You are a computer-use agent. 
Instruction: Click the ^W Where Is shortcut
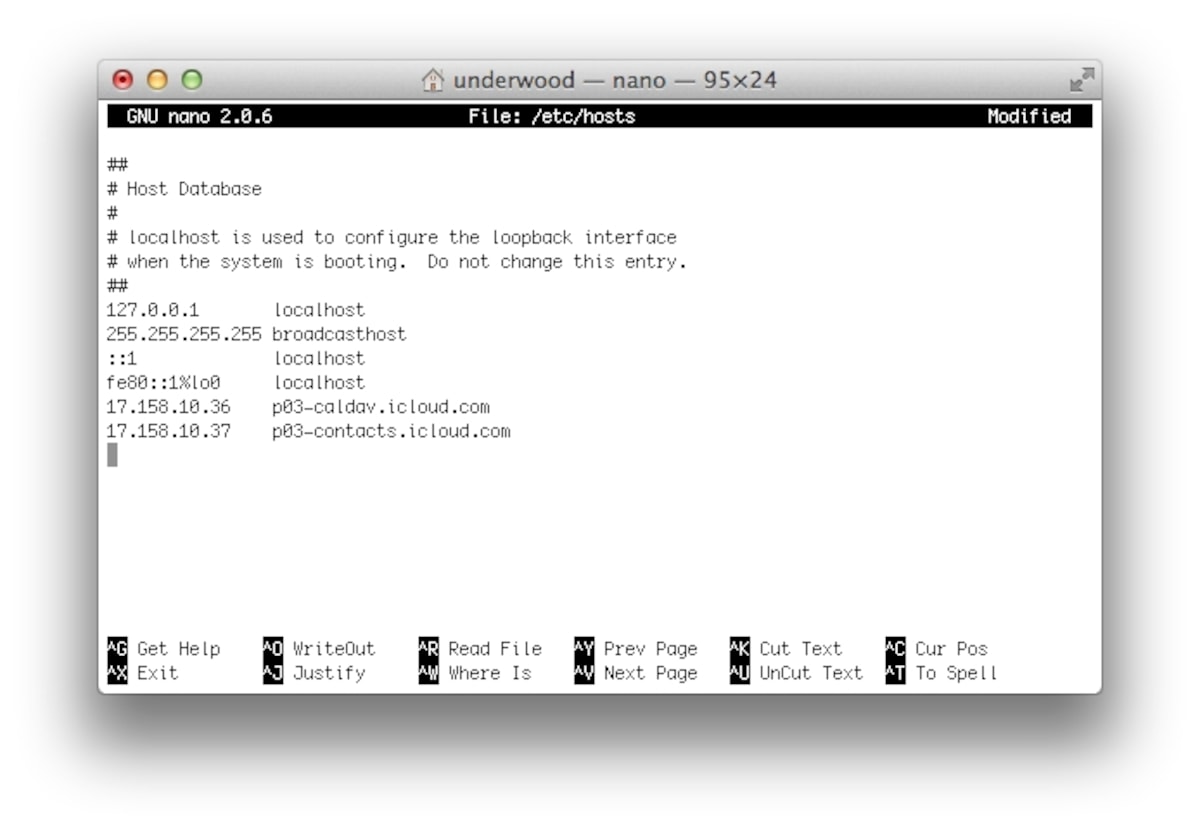point(475,673)
